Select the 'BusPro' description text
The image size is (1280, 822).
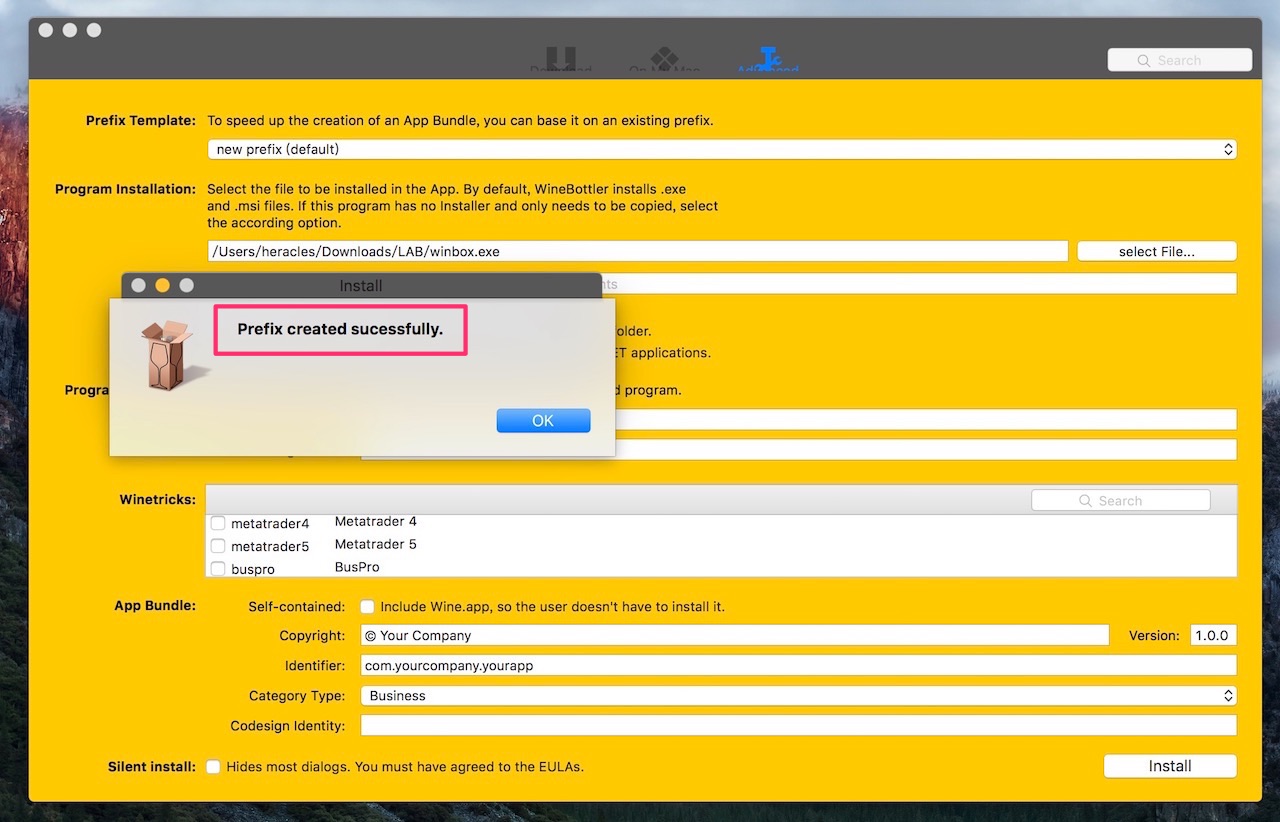[x=357, y=567]
